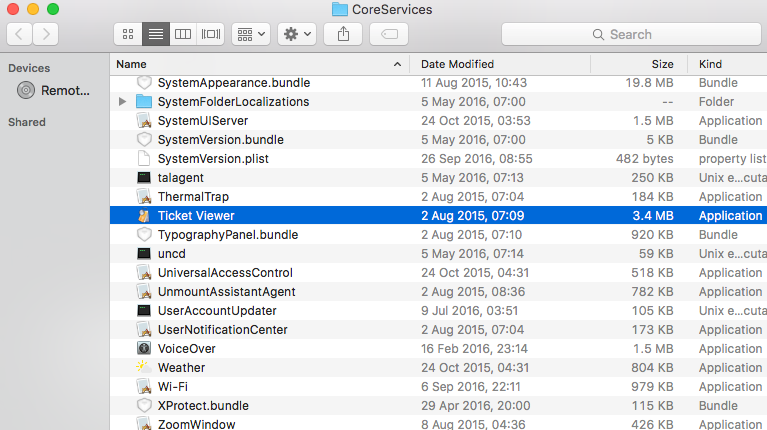Expand the SystemFolderLocalizations folder
Viewport: 767px width, 430px height.
coord(122,102)
